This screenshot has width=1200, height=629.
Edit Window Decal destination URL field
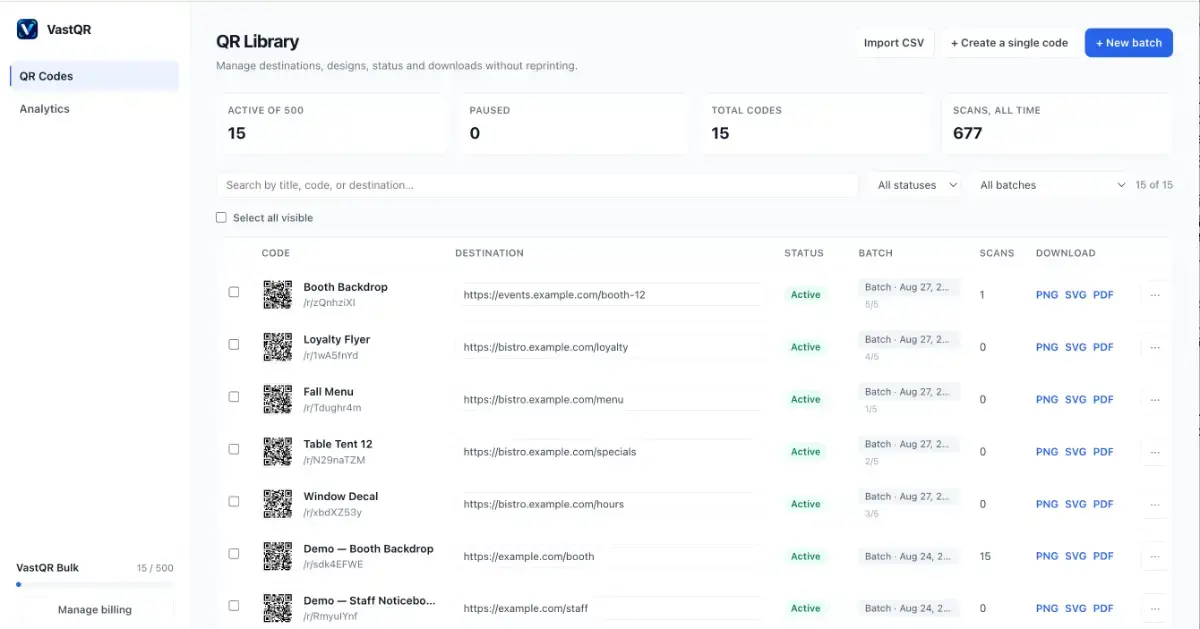[x=609, y=504]
